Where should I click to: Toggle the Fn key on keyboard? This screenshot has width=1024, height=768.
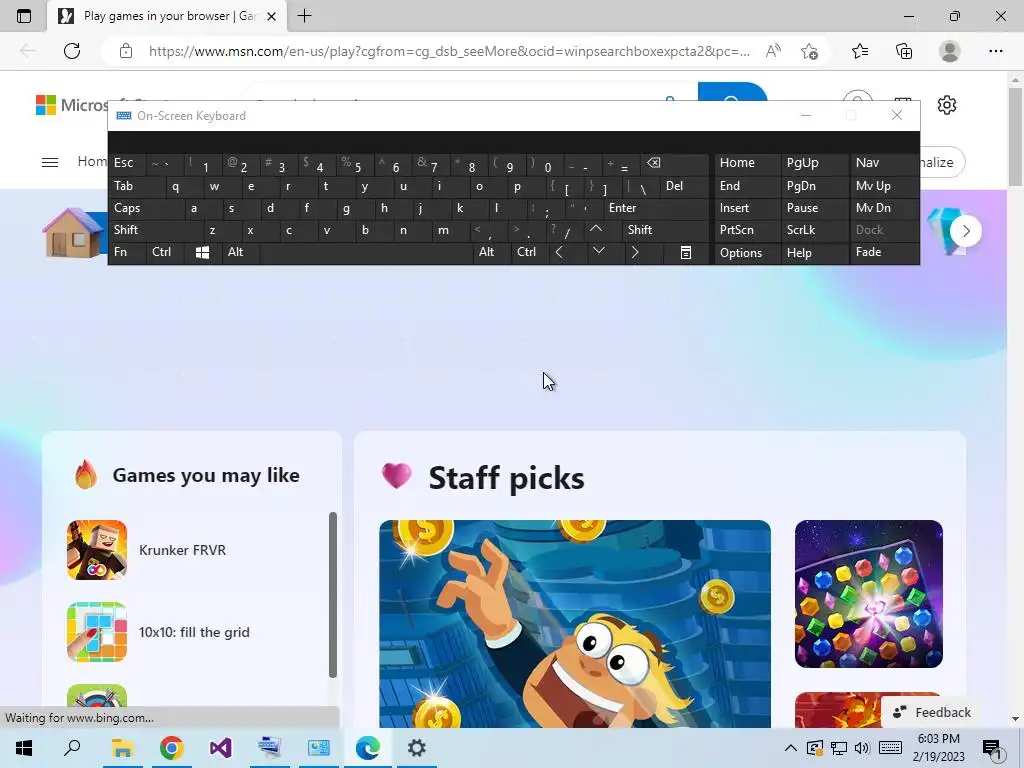tap(127, 252)
